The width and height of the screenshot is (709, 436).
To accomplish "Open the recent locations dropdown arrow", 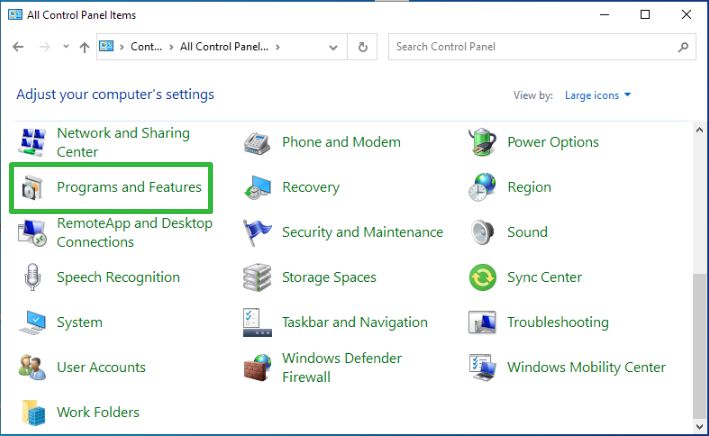I will (x=66, y=47).
